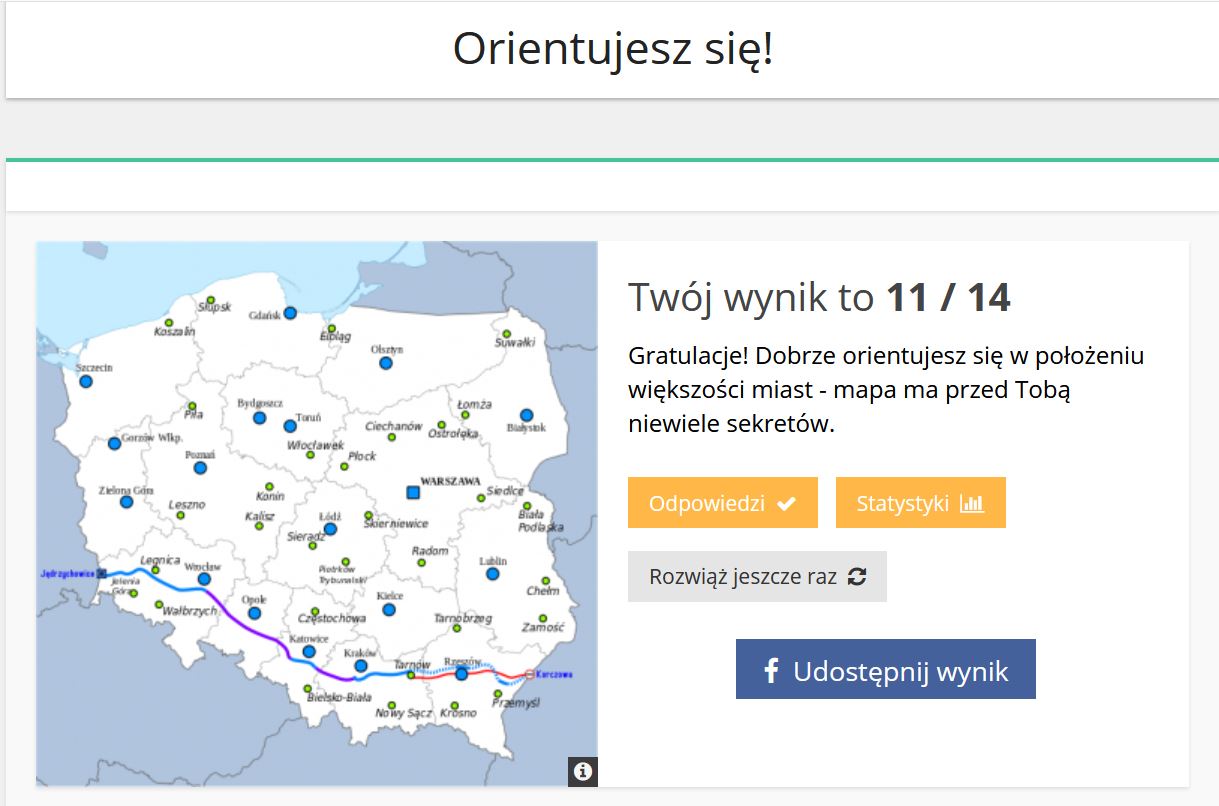Click the Jędrzychowice route endpoint label
The width and height of the screenshot is (1219, 806).
[68, 574]
